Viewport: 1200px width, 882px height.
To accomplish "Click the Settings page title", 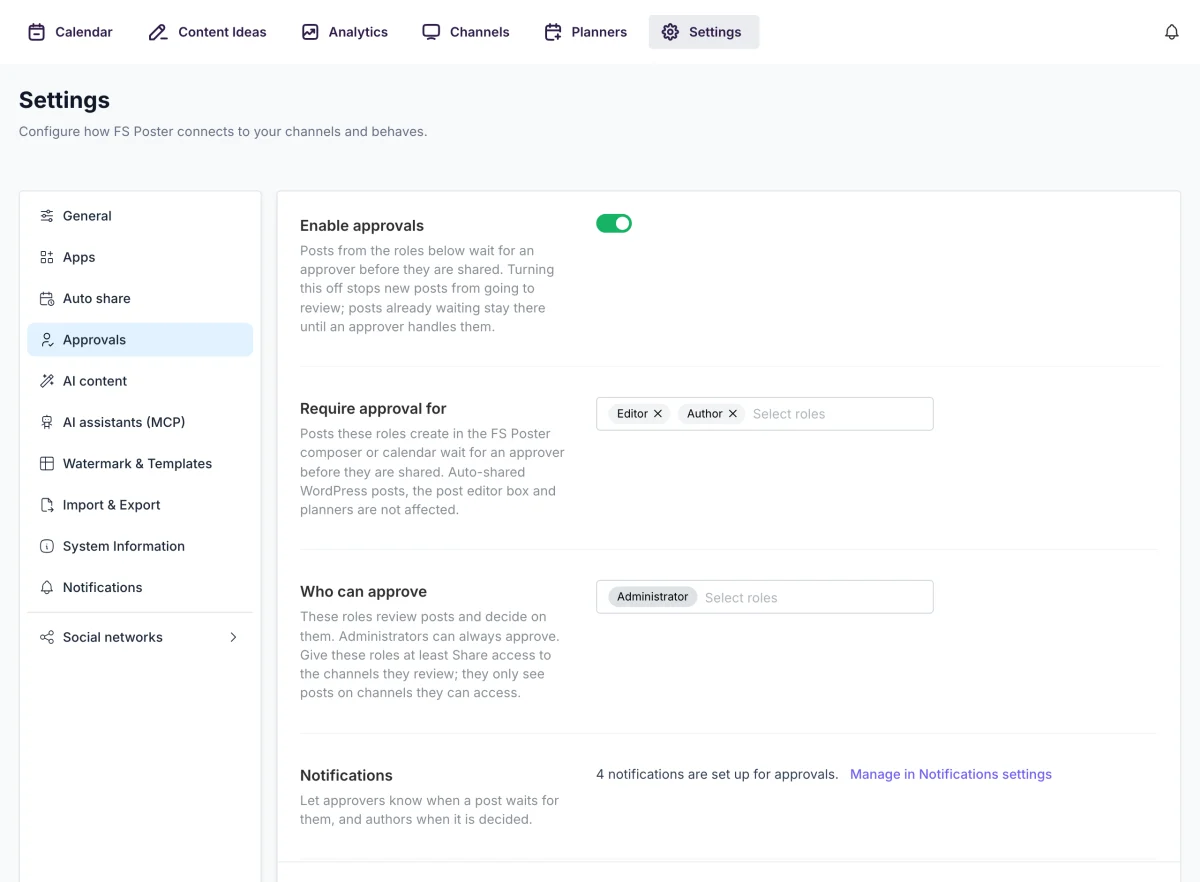I will [x=64, y=100].
